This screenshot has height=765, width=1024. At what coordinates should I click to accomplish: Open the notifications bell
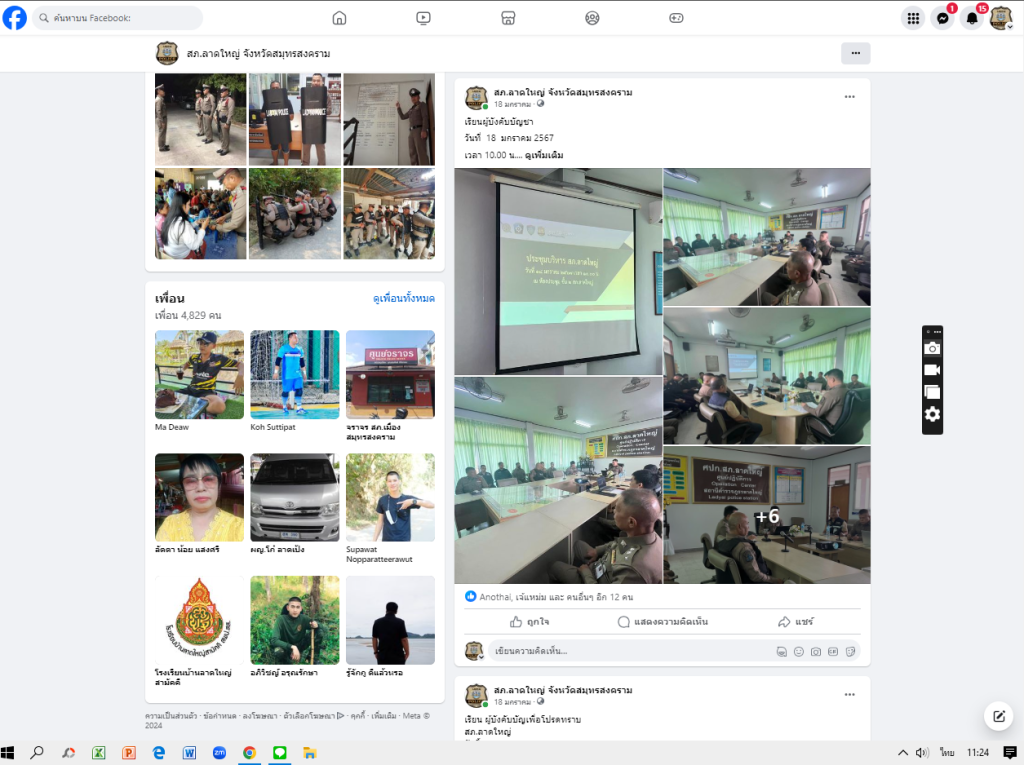point(971,18)
